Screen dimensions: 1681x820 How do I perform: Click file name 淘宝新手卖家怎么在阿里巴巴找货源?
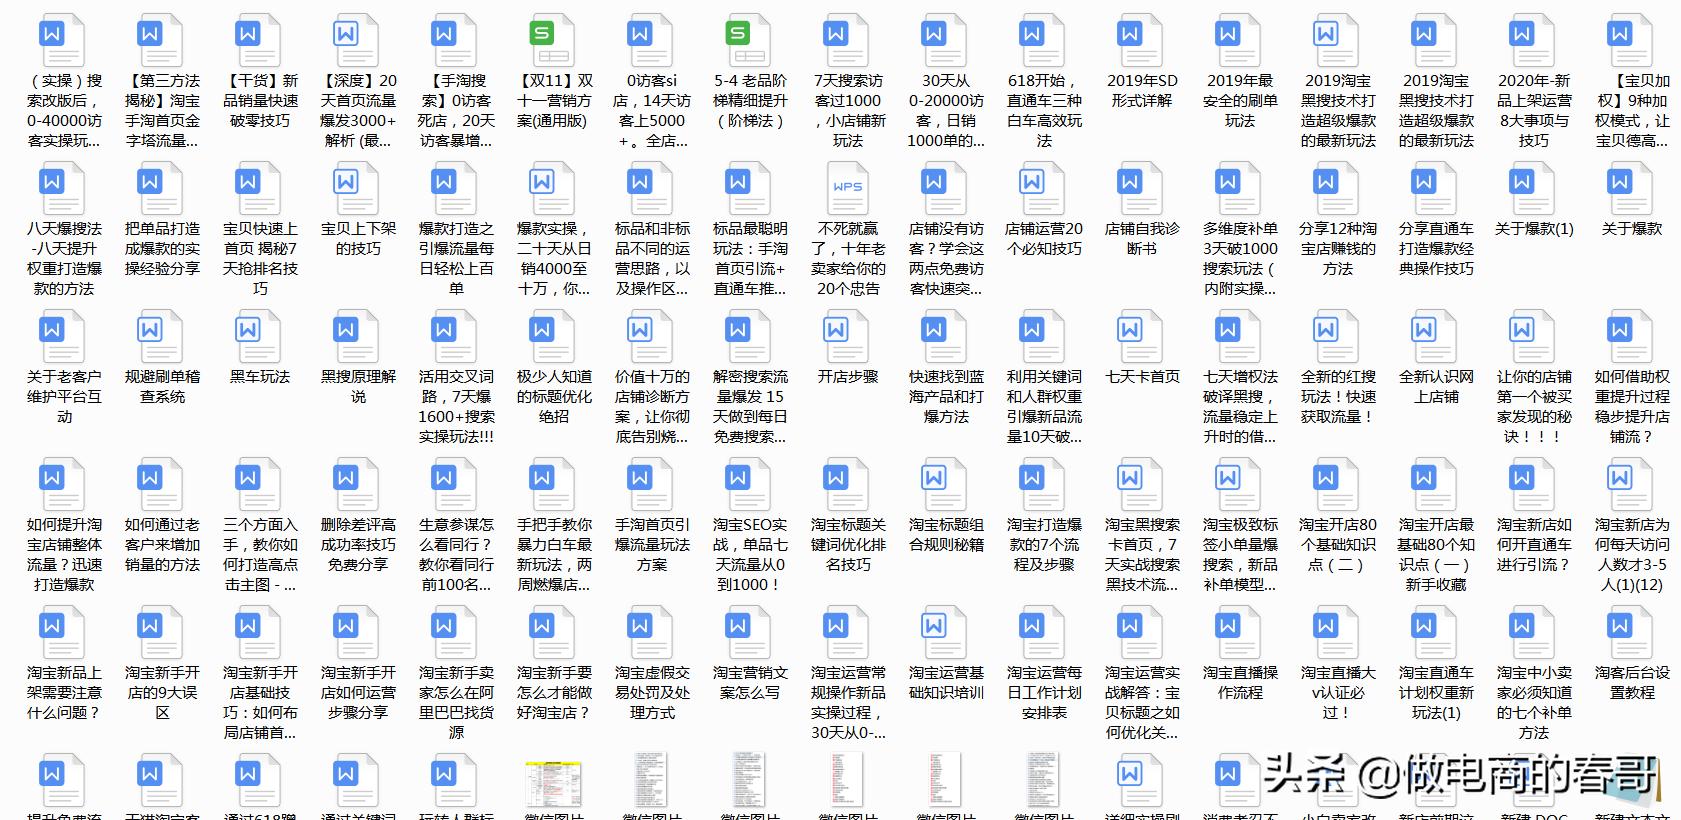click(456, 703)
